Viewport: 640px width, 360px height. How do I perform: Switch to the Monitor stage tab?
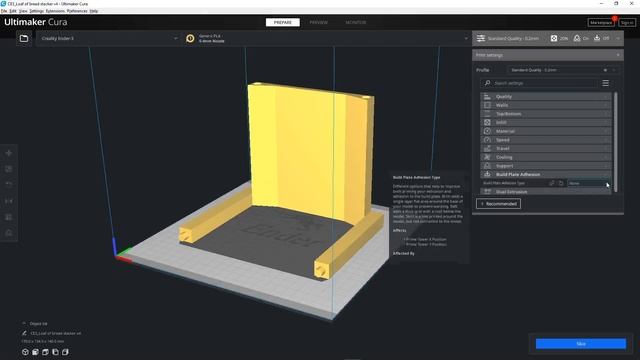pos(356,22)
